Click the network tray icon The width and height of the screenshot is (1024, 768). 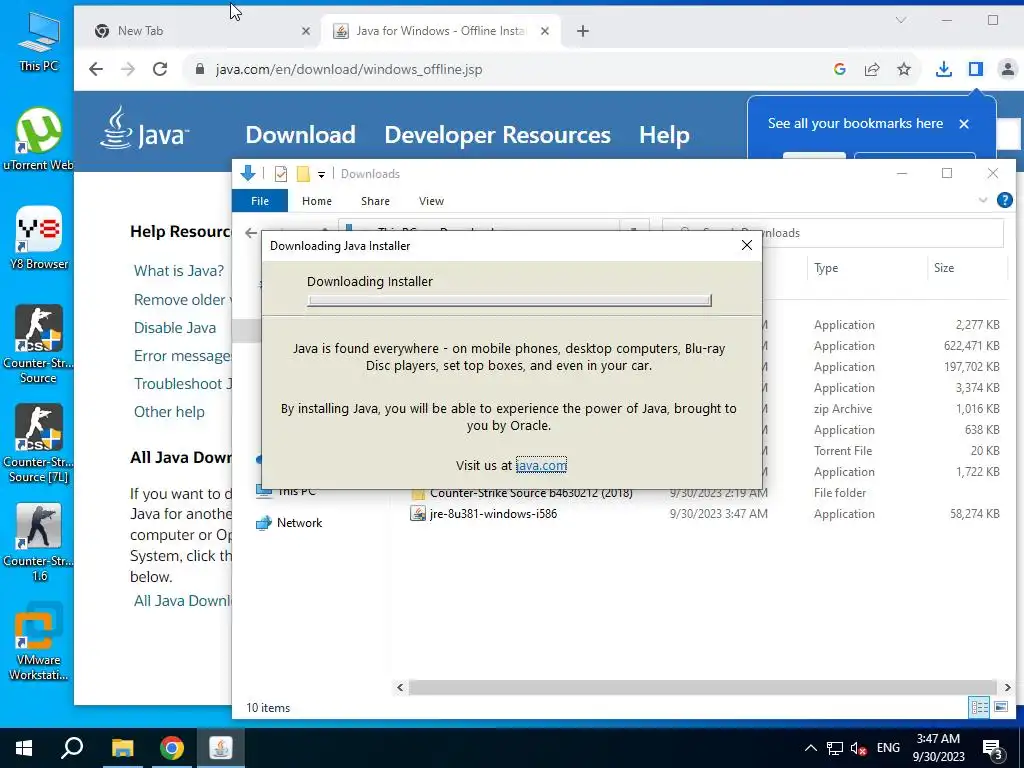pyautogui.click(x=835, y=748)
